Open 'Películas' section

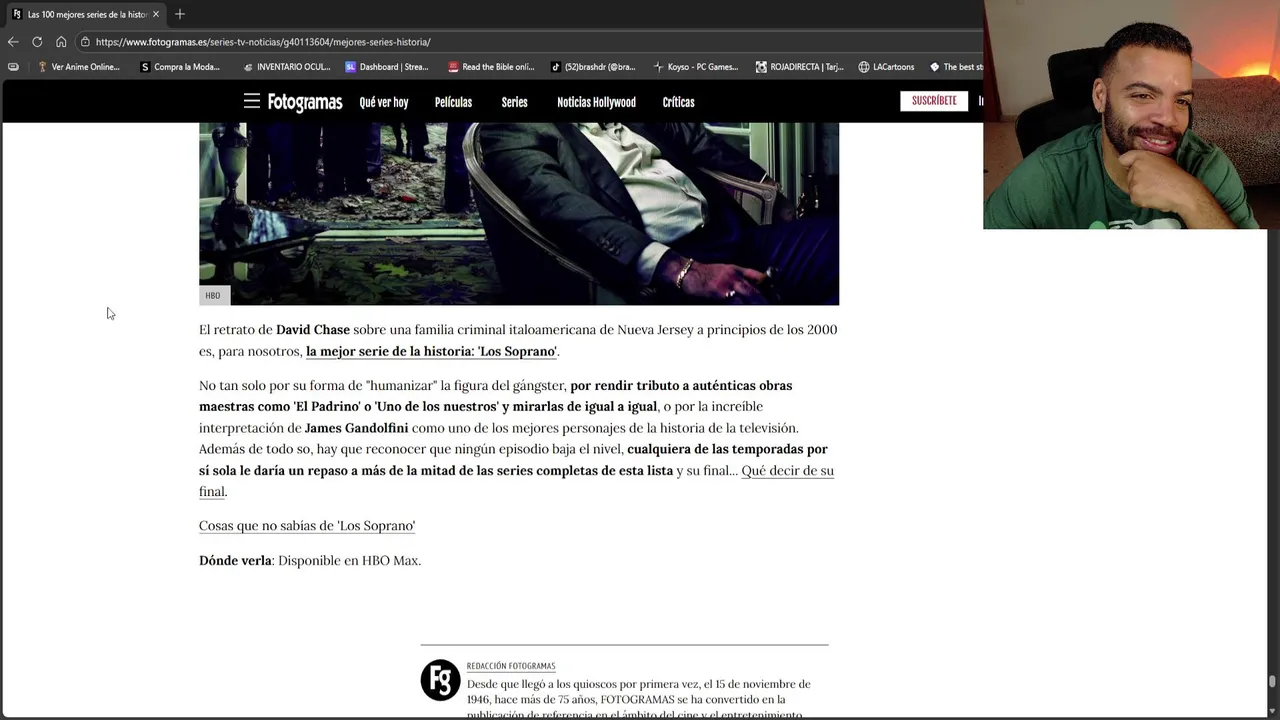453,102
